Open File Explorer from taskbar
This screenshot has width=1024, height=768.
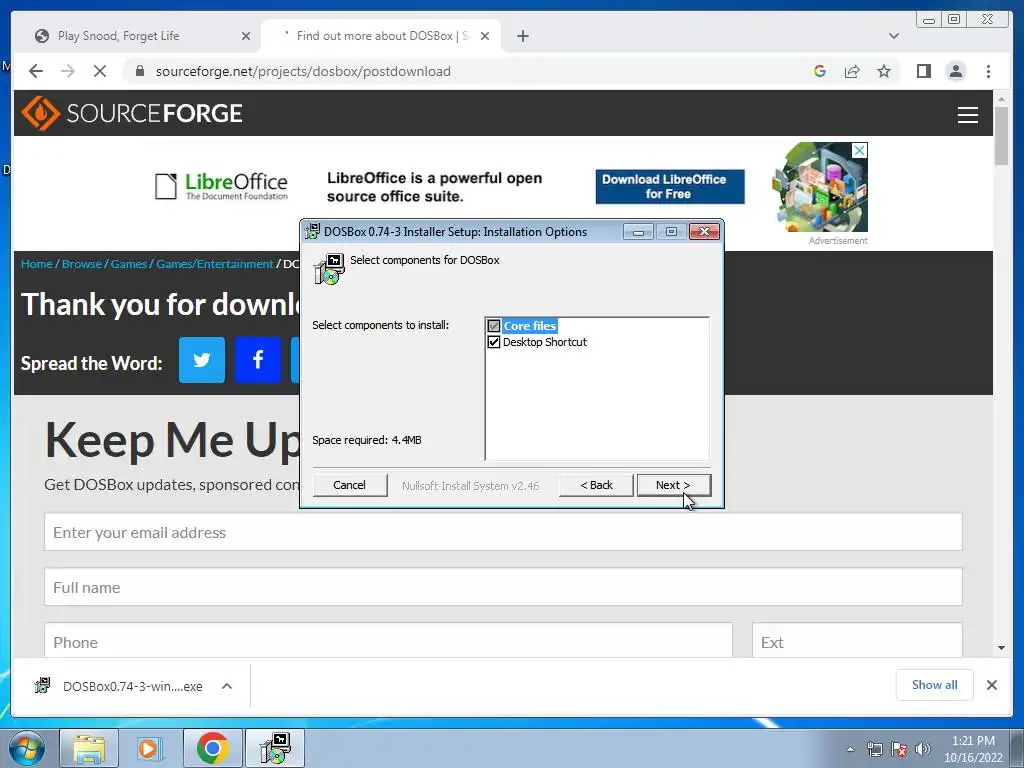pyautogui.click(x=89, y=748)
